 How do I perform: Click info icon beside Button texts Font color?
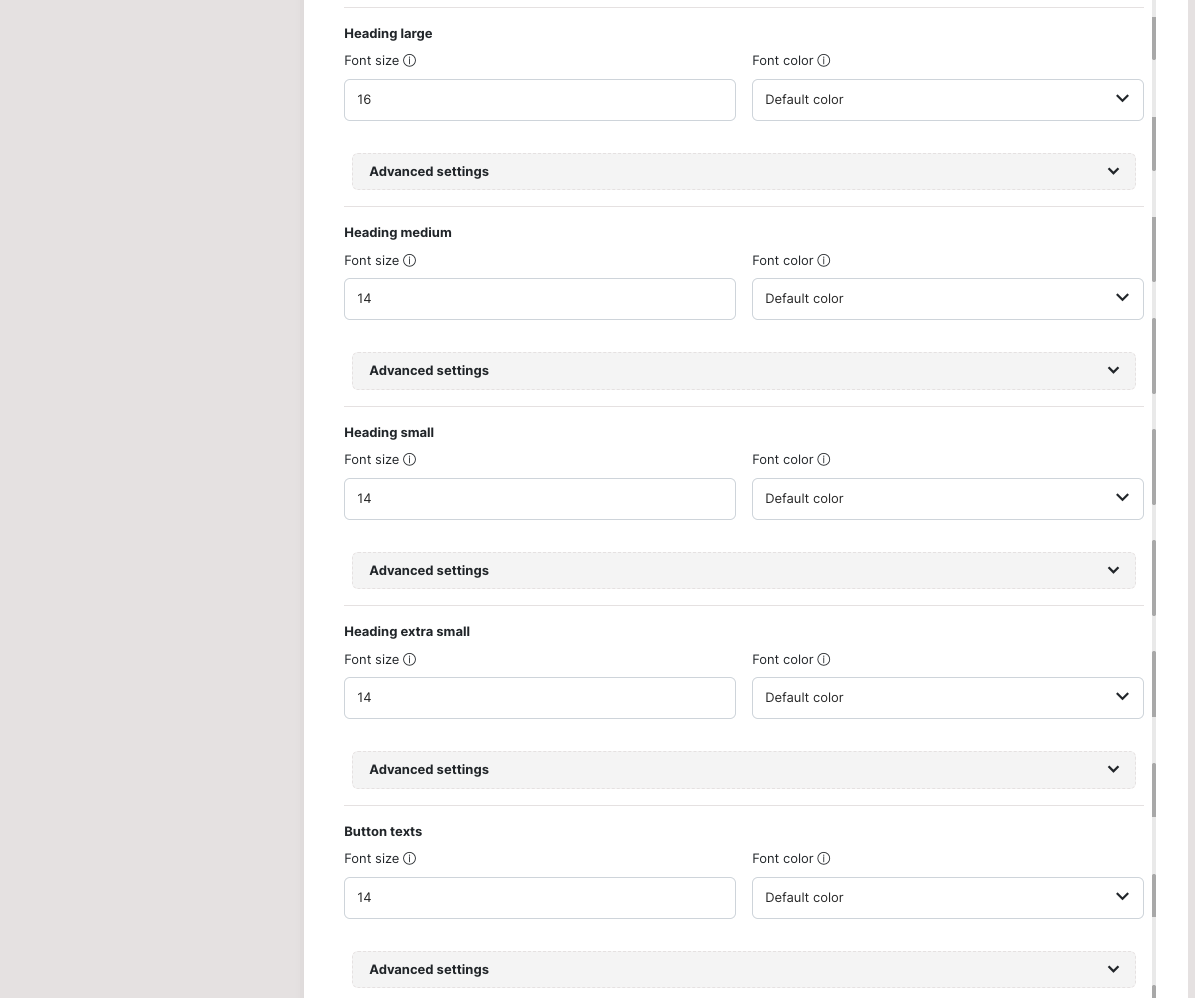click(823, 859)
